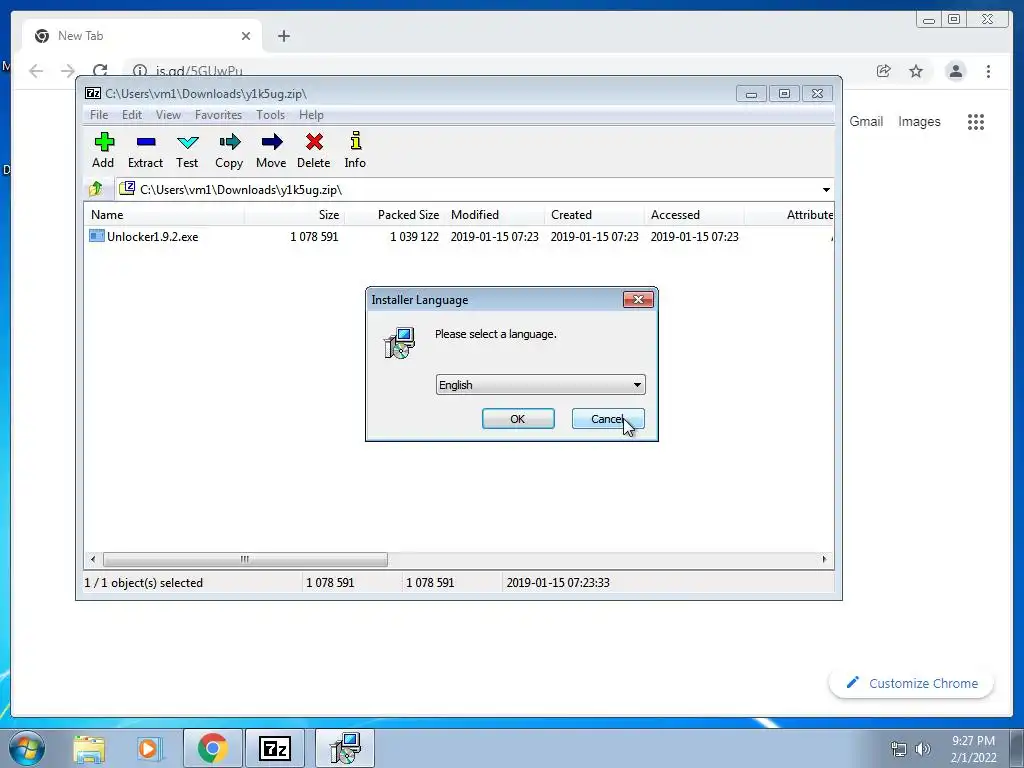Open the Favorites menu
Viewport: 1024px width, 768px height.
[219, 115]
